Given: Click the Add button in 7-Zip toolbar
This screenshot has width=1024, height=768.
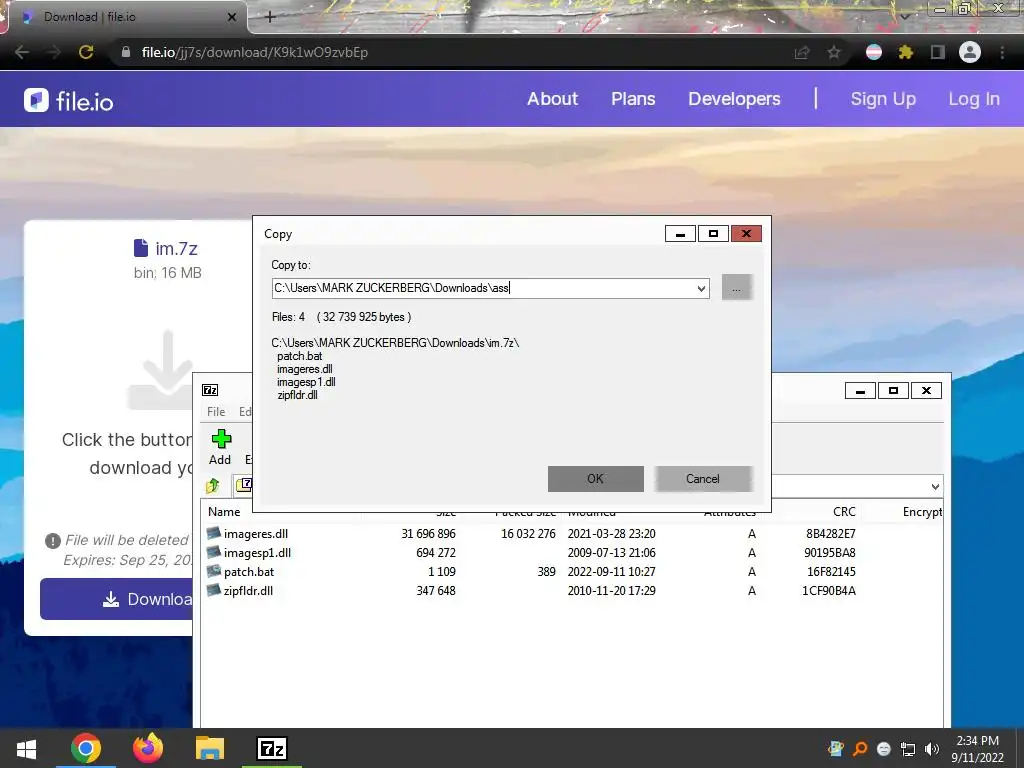Looking at the screenshot, I should click(x=221, y=447).
